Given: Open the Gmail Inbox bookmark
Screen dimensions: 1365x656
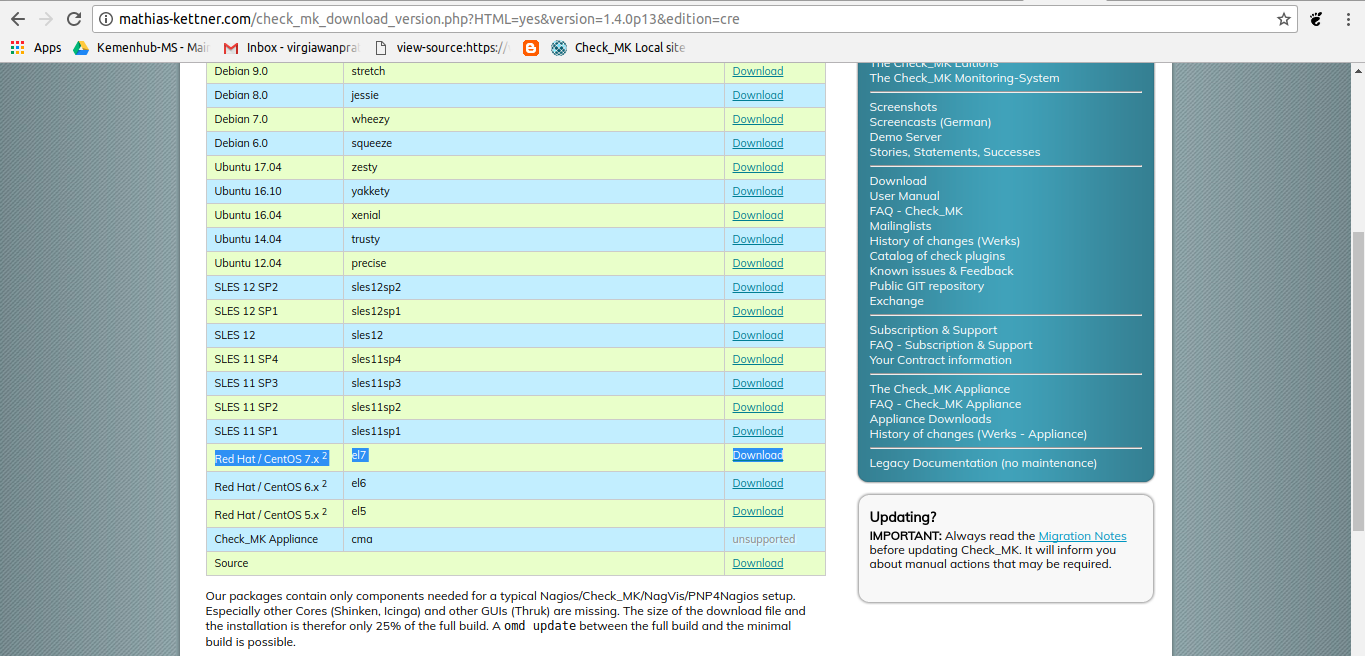Looking at the screenshot, I should [x=289, y=47].
